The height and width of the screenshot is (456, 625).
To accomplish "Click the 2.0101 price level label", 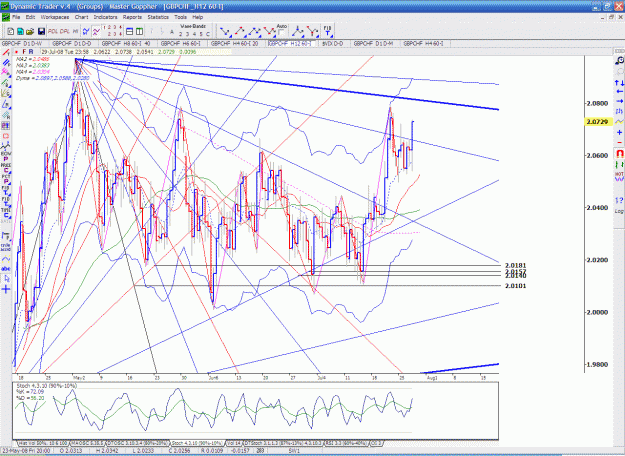I will pyautogui.click(x=515, y=286).
